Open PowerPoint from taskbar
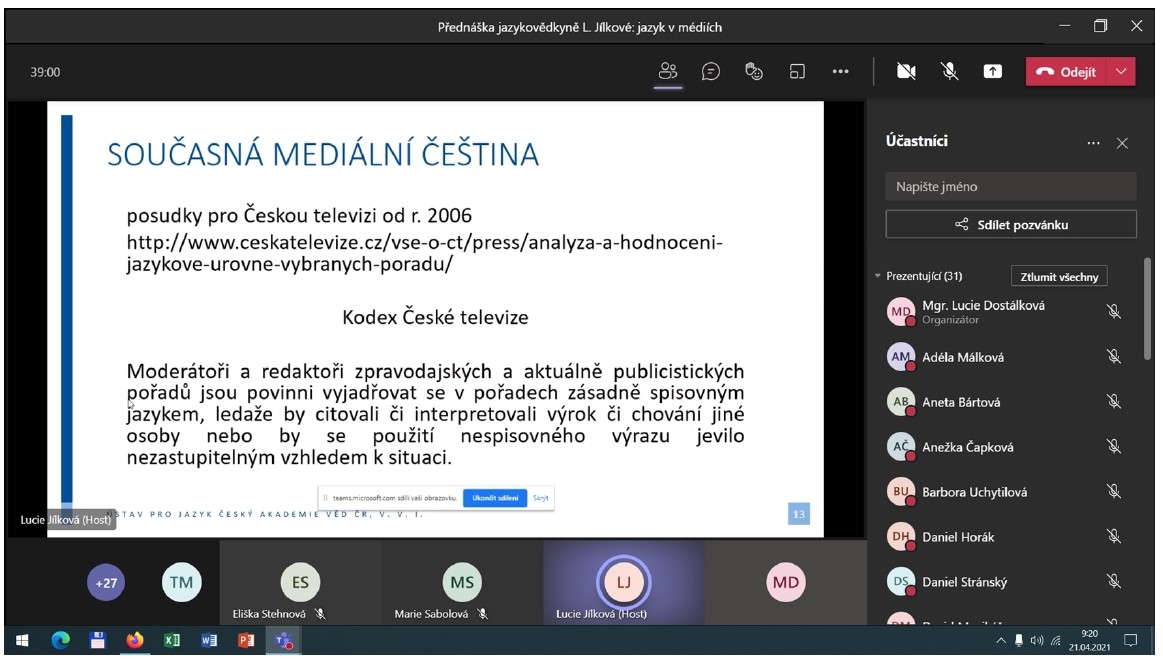 [x=246, y=640]
